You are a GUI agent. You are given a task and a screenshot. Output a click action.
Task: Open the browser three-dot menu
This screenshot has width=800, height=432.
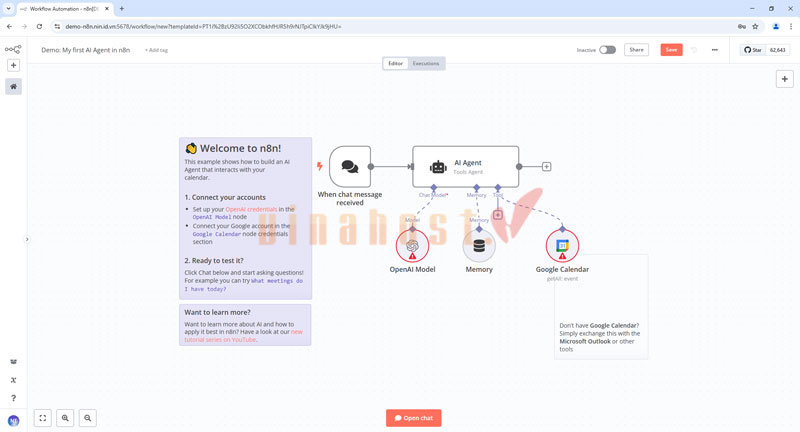(791, 27)
